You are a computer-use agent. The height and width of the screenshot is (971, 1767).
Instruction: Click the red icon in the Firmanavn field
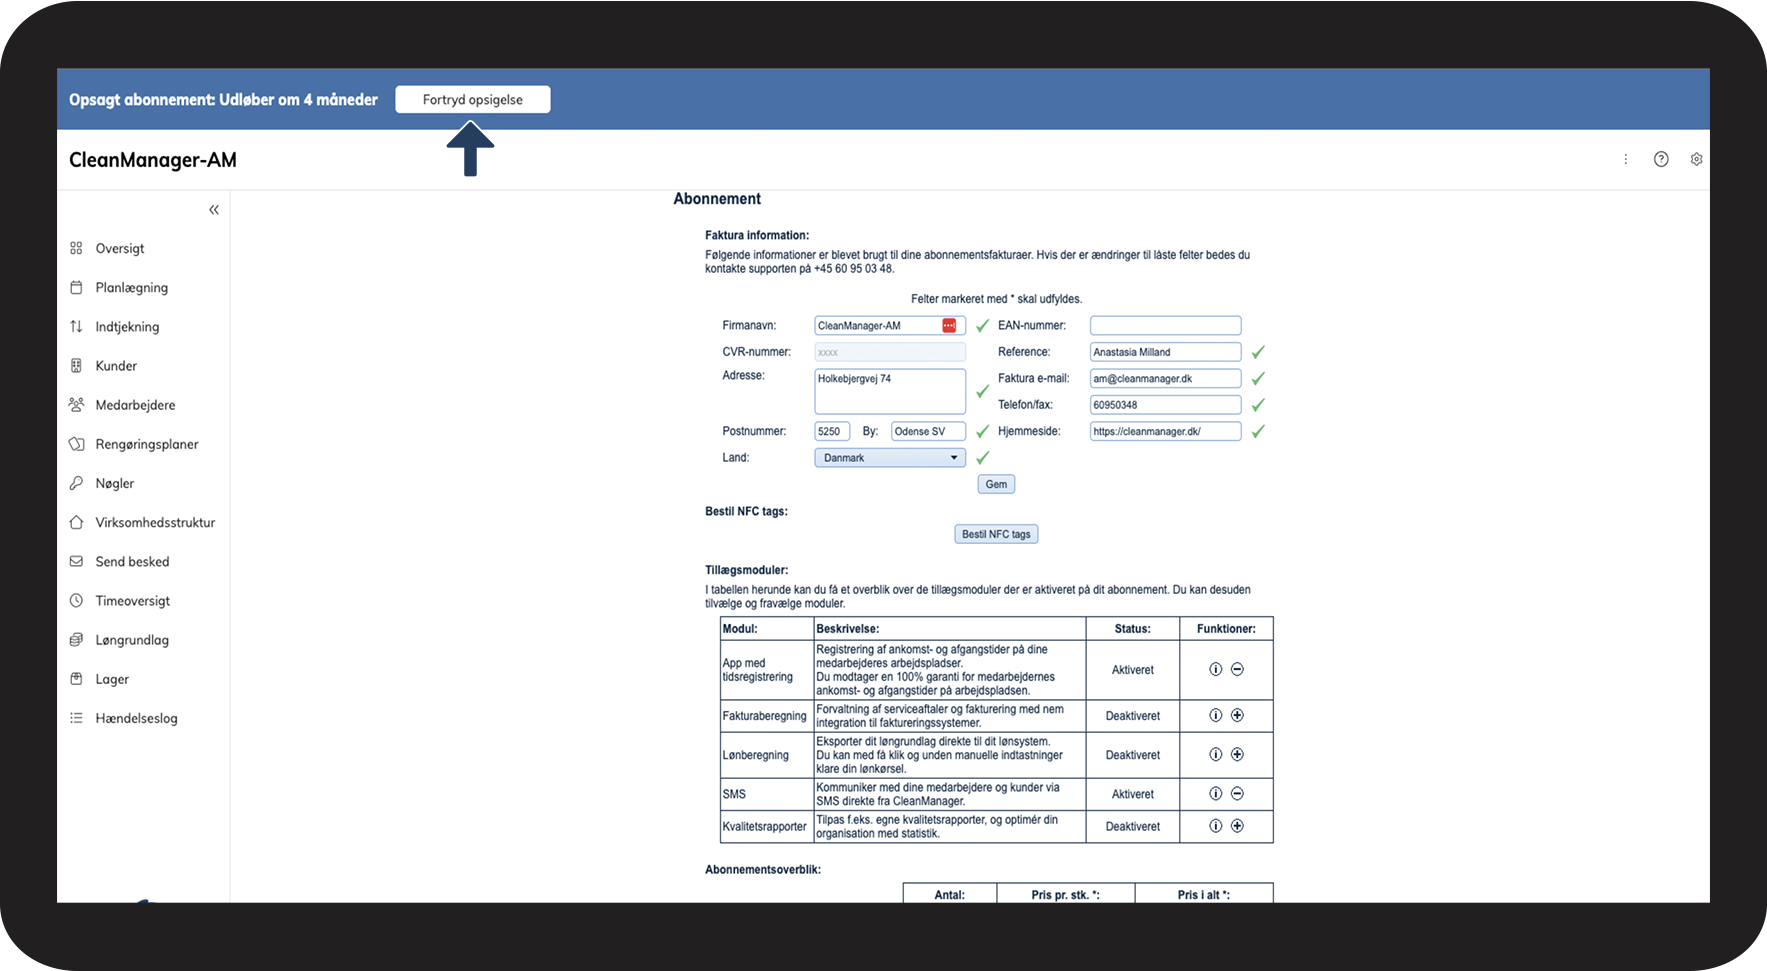[x=949, y=326]
